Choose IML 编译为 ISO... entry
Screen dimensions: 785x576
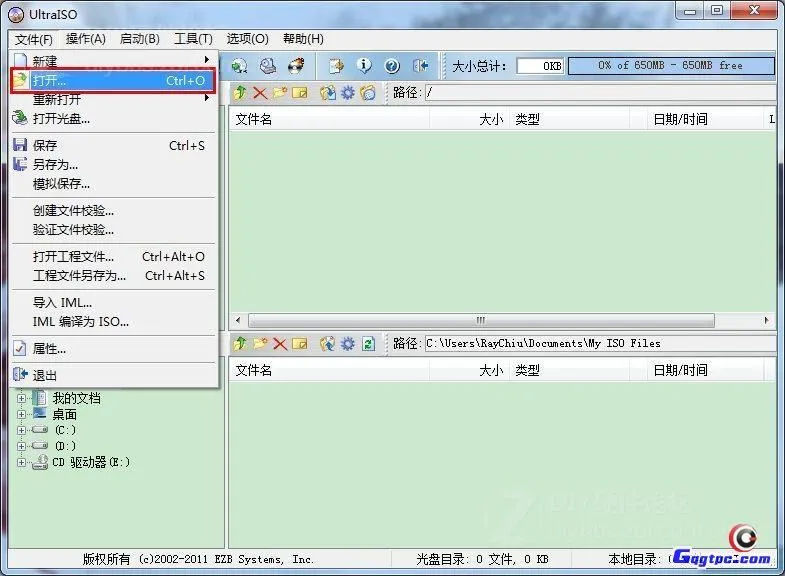[114, 322]
